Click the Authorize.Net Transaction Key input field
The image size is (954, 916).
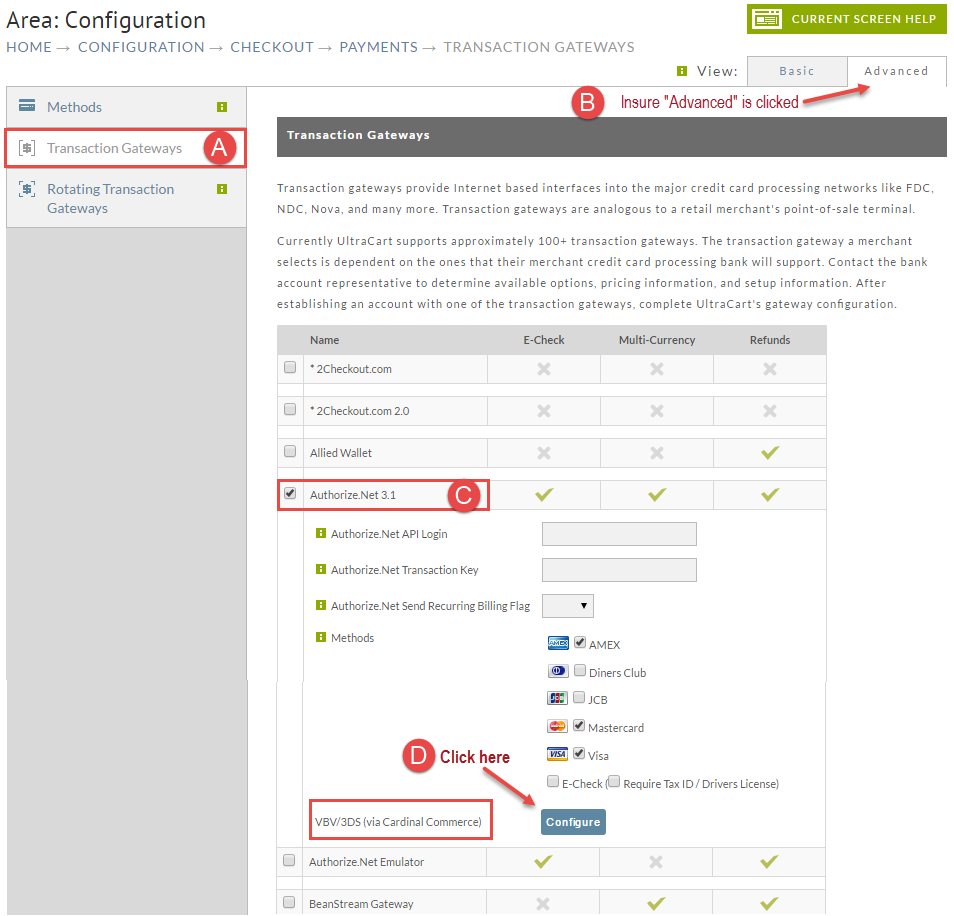tap(619, 570)
